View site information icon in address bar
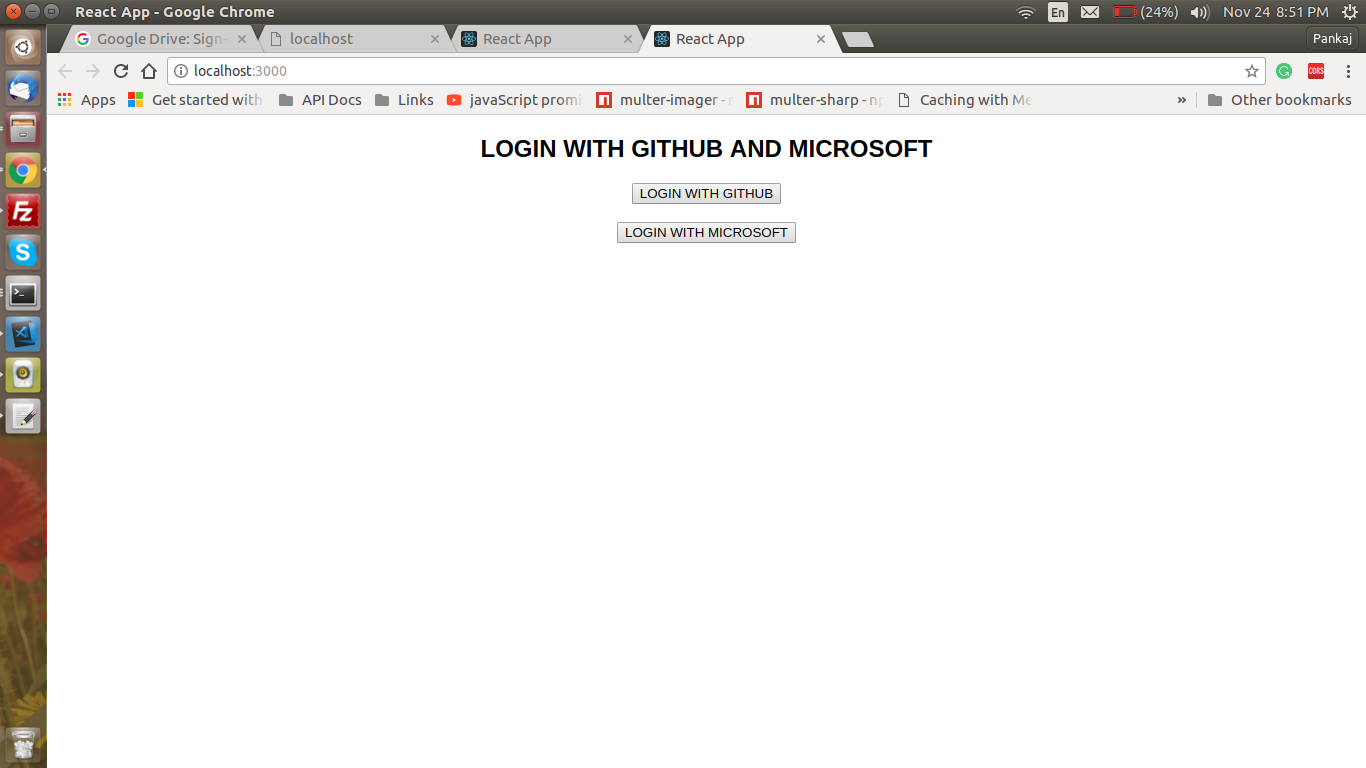The height and width of the screenshot is (768, 1366). click(x=181, y=71)
